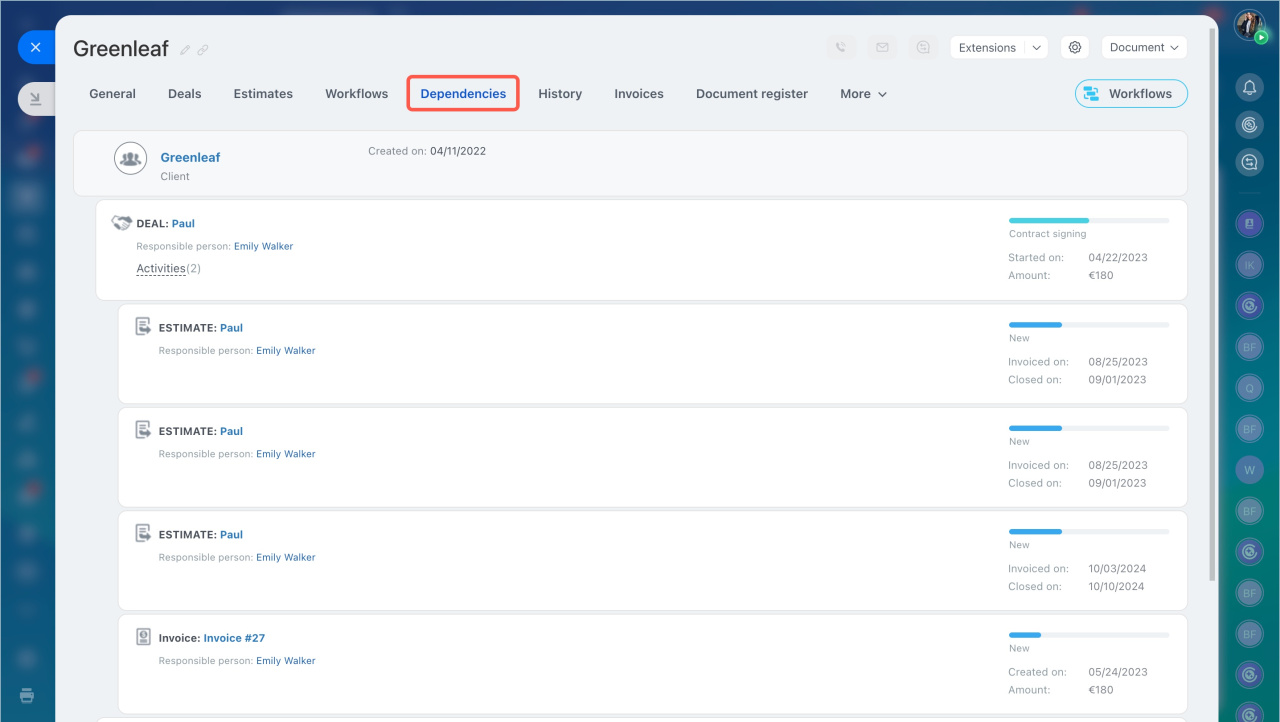Click the deal start date 04/22/2023
This screenshot has height=722, width=1280.
pyautogui.click(x=1118, y=257)
